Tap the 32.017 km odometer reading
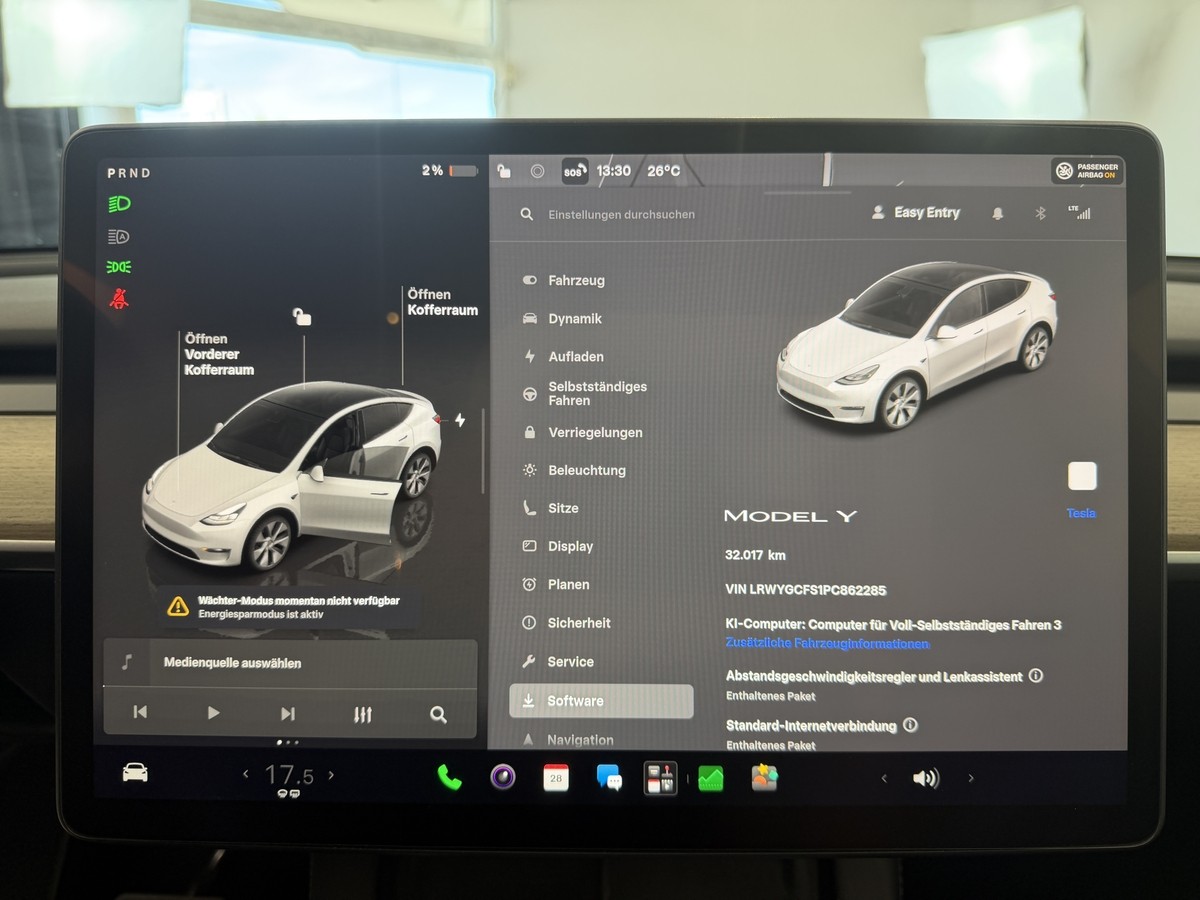Image resolution: width=1200 pixels, height=900 pixels. 755,554
